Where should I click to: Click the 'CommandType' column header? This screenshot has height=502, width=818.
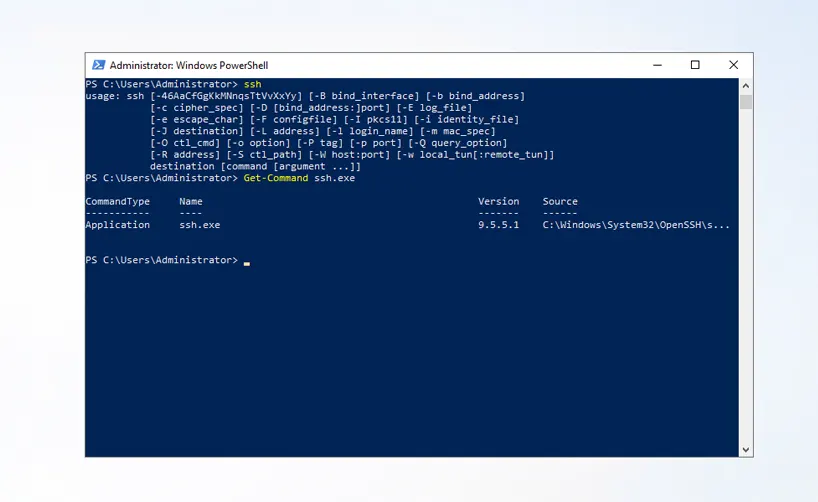(117, 201)
